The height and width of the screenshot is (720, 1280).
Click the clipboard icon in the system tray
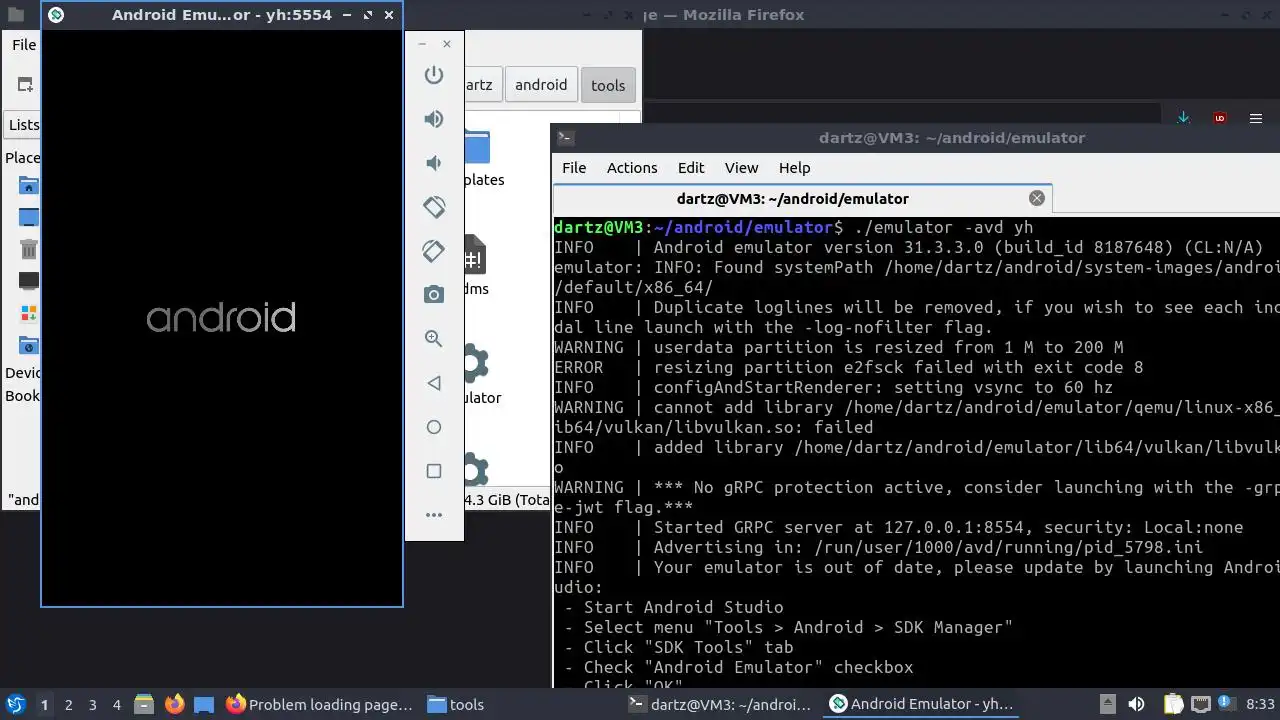coord(1172,704)
